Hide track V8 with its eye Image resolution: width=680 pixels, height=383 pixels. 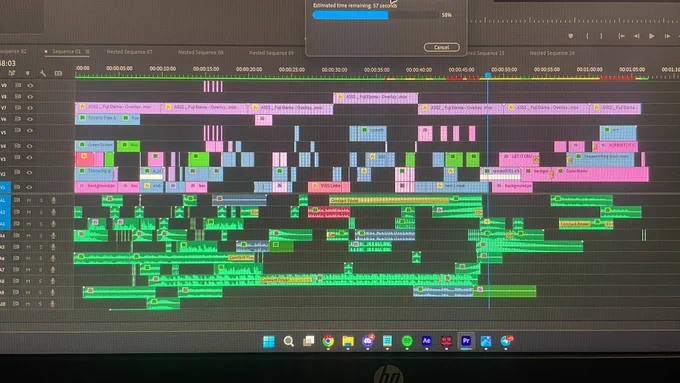[30, 97]
